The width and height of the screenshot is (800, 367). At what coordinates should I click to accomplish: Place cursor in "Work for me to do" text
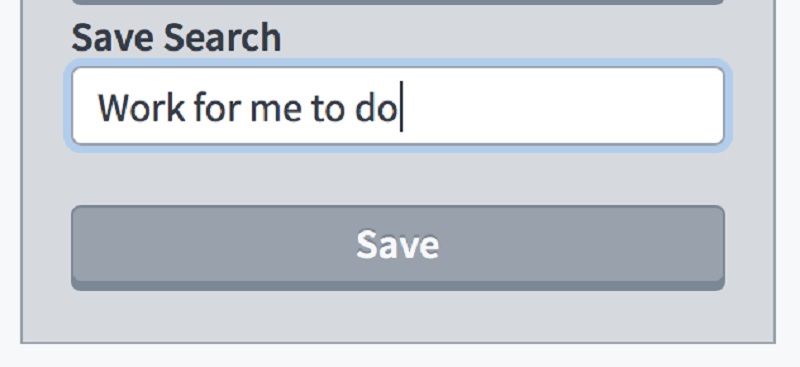[x=247, y=108]
